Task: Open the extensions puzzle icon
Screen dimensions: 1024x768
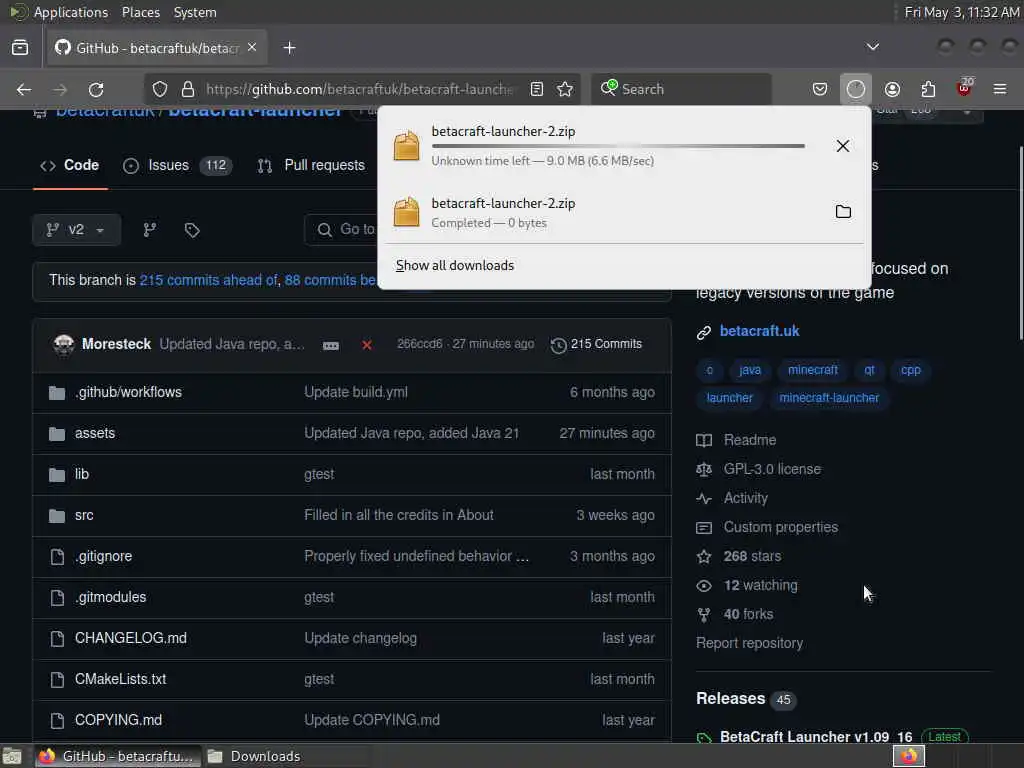Action: pyautogui.click(x=928, y=89)
